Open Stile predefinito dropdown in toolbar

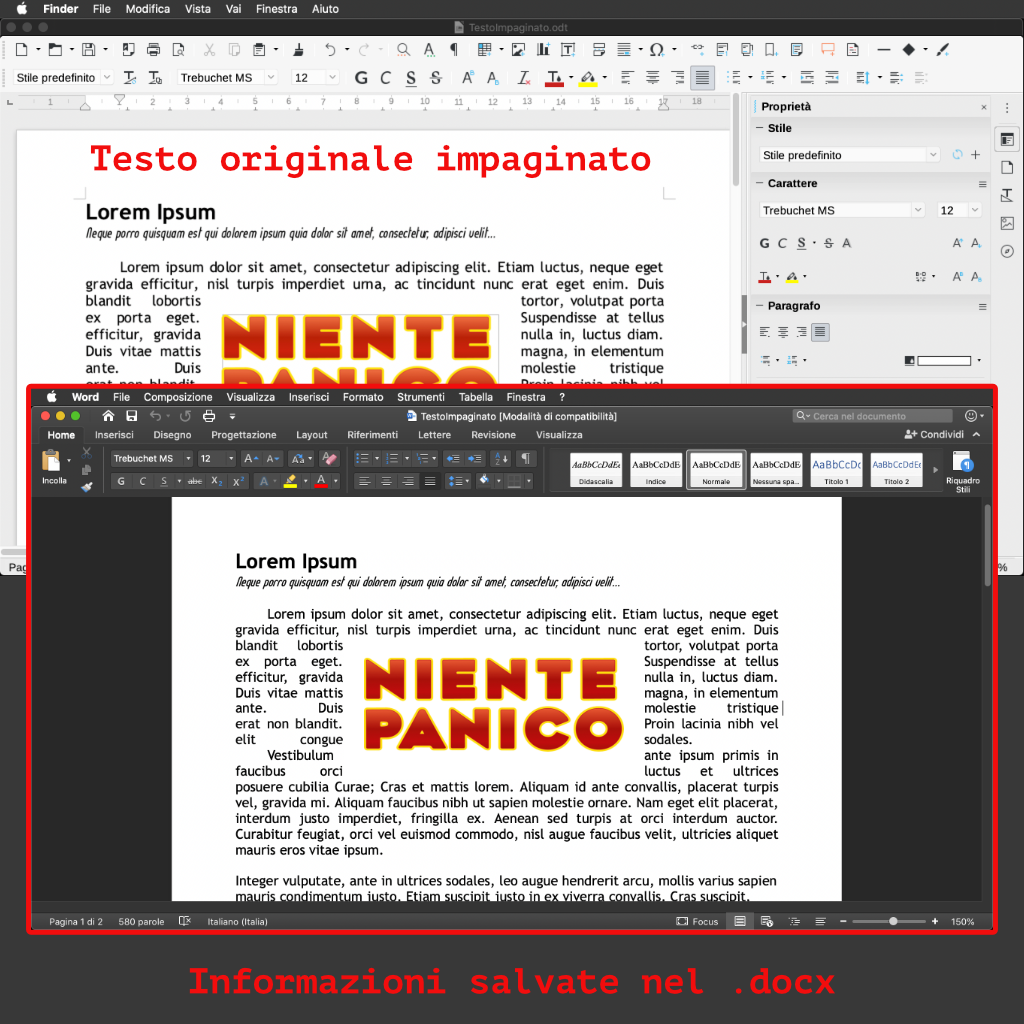click(107, 77)
